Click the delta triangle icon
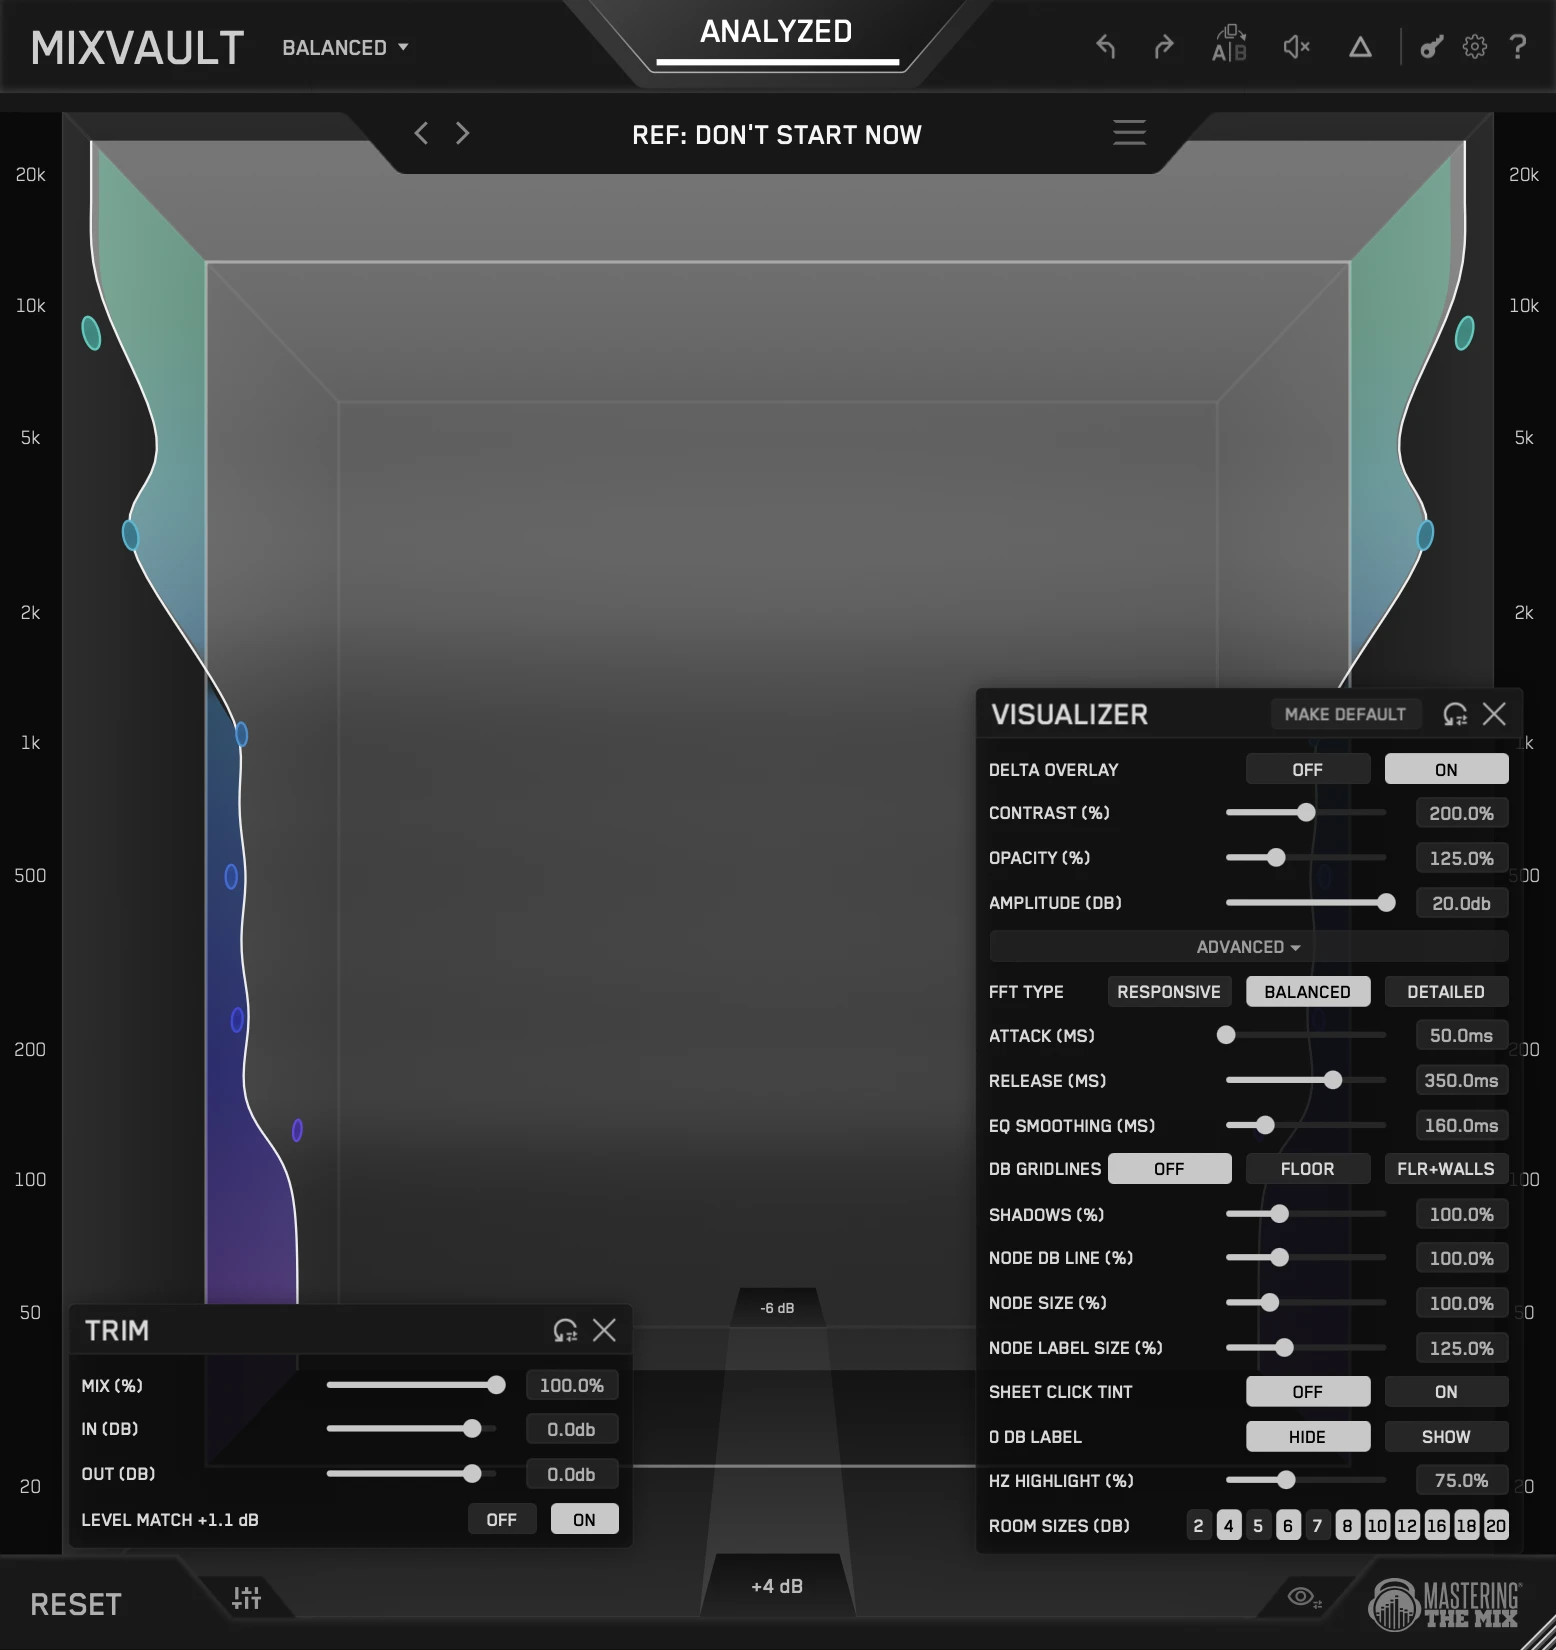1556x1650 pixels. [x=1360, y=47]
